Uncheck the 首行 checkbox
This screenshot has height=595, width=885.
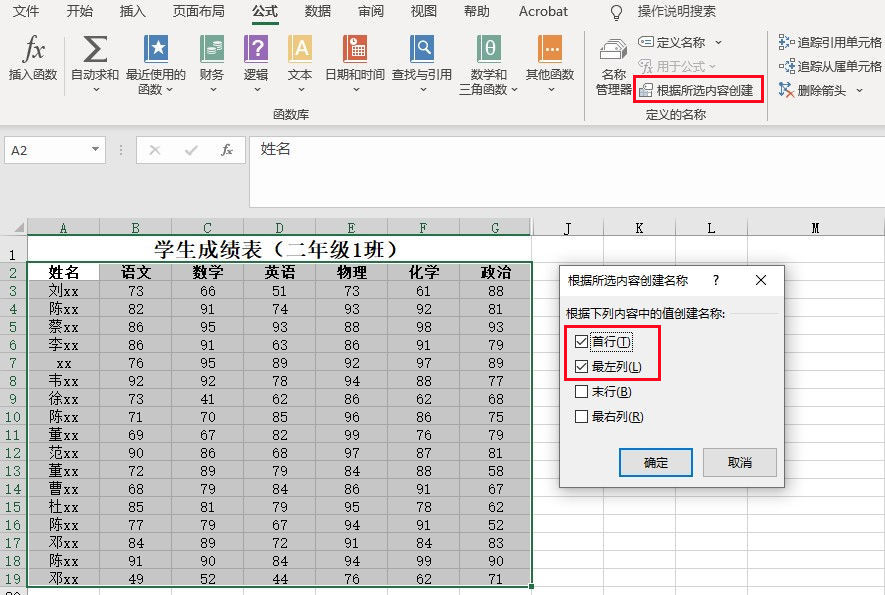581,342
